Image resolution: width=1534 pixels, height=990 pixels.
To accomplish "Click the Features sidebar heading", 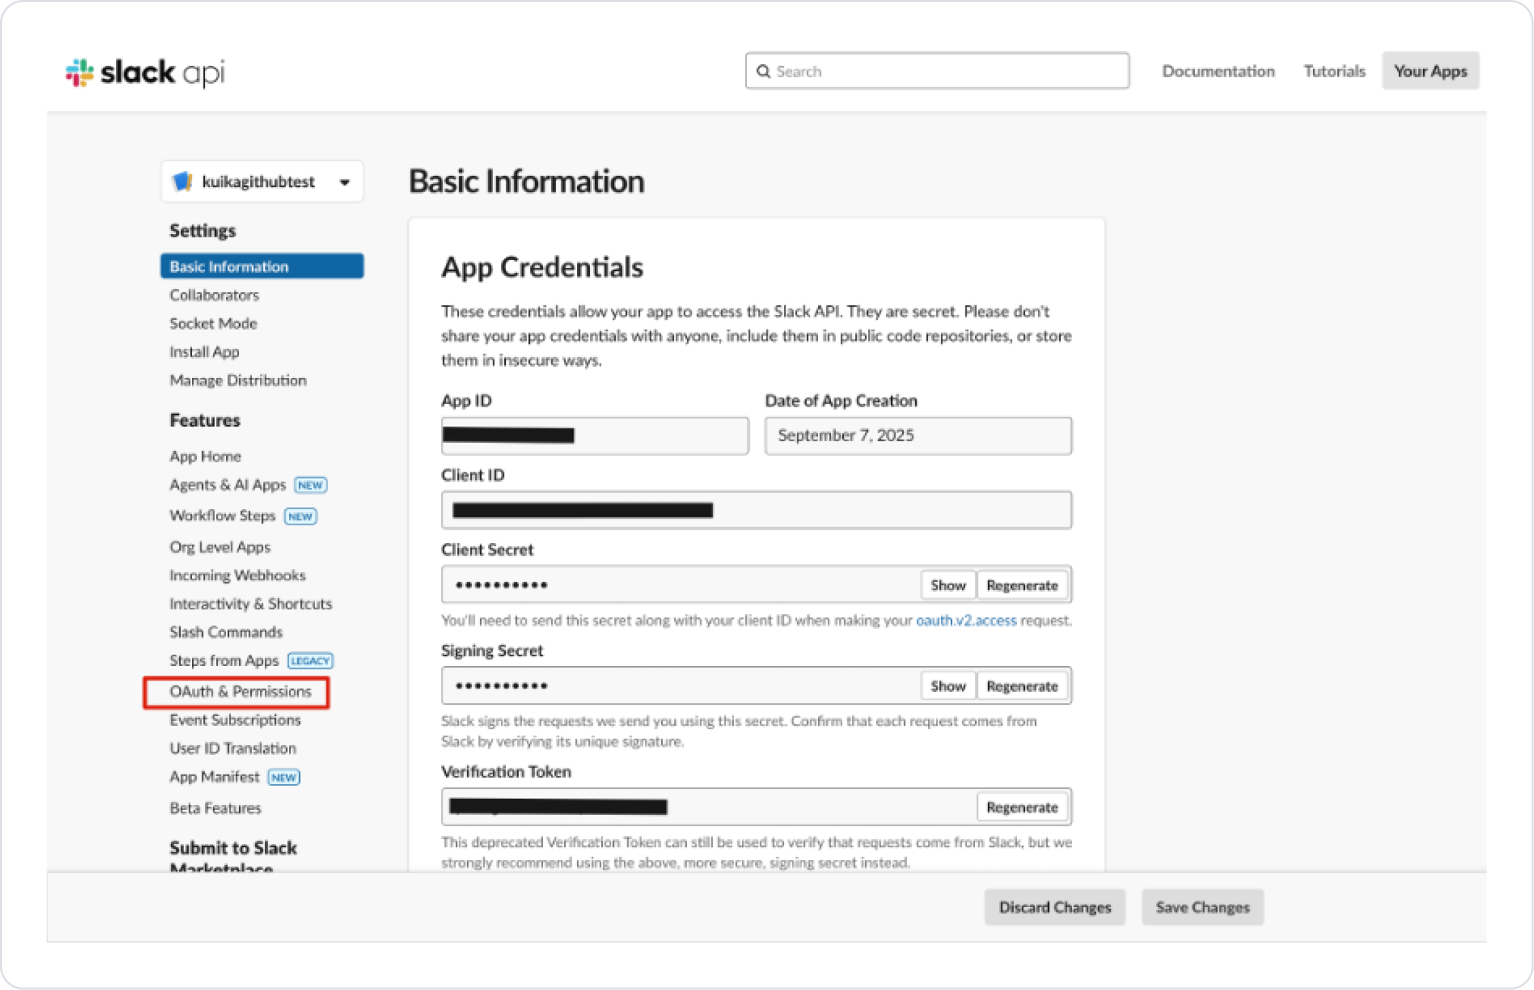I will point(205,420).
